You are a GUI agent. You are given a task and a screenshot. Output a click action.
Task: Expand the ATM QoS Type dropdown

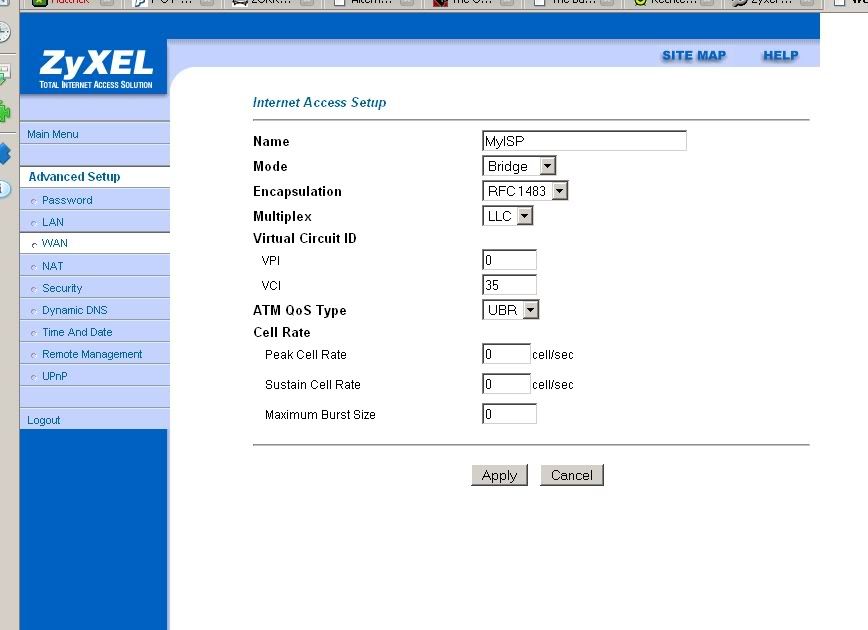[511, 310]
